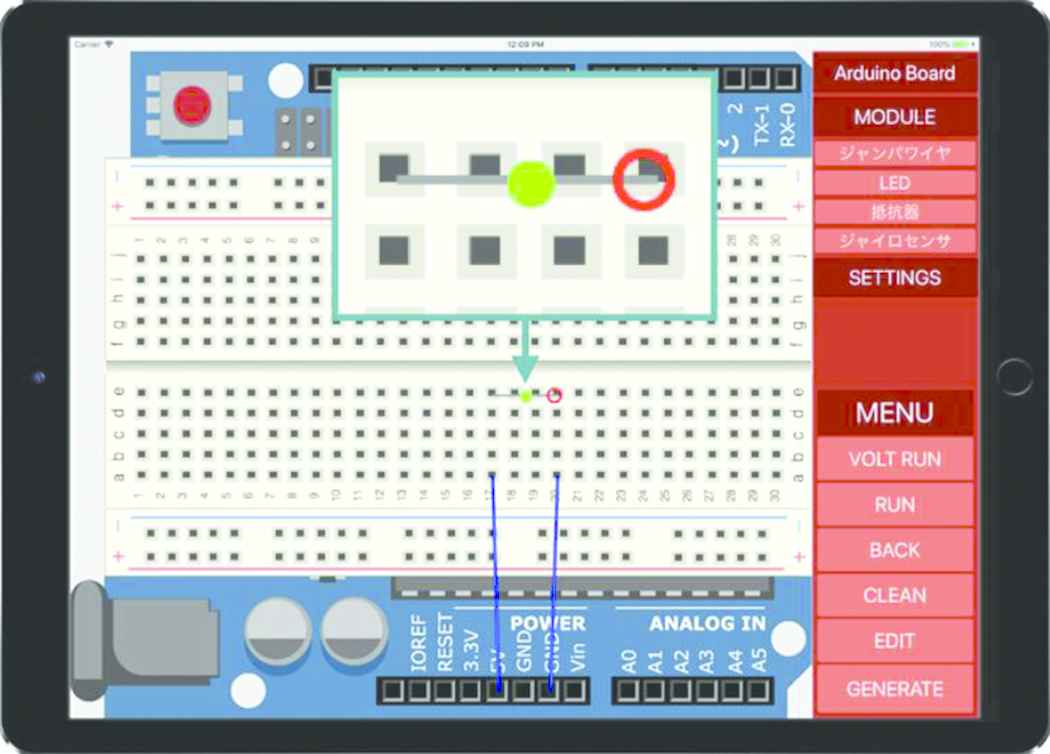Choose the ジャンパワイヤ module
1050x754 pixels.
click(x=895, y=153)
